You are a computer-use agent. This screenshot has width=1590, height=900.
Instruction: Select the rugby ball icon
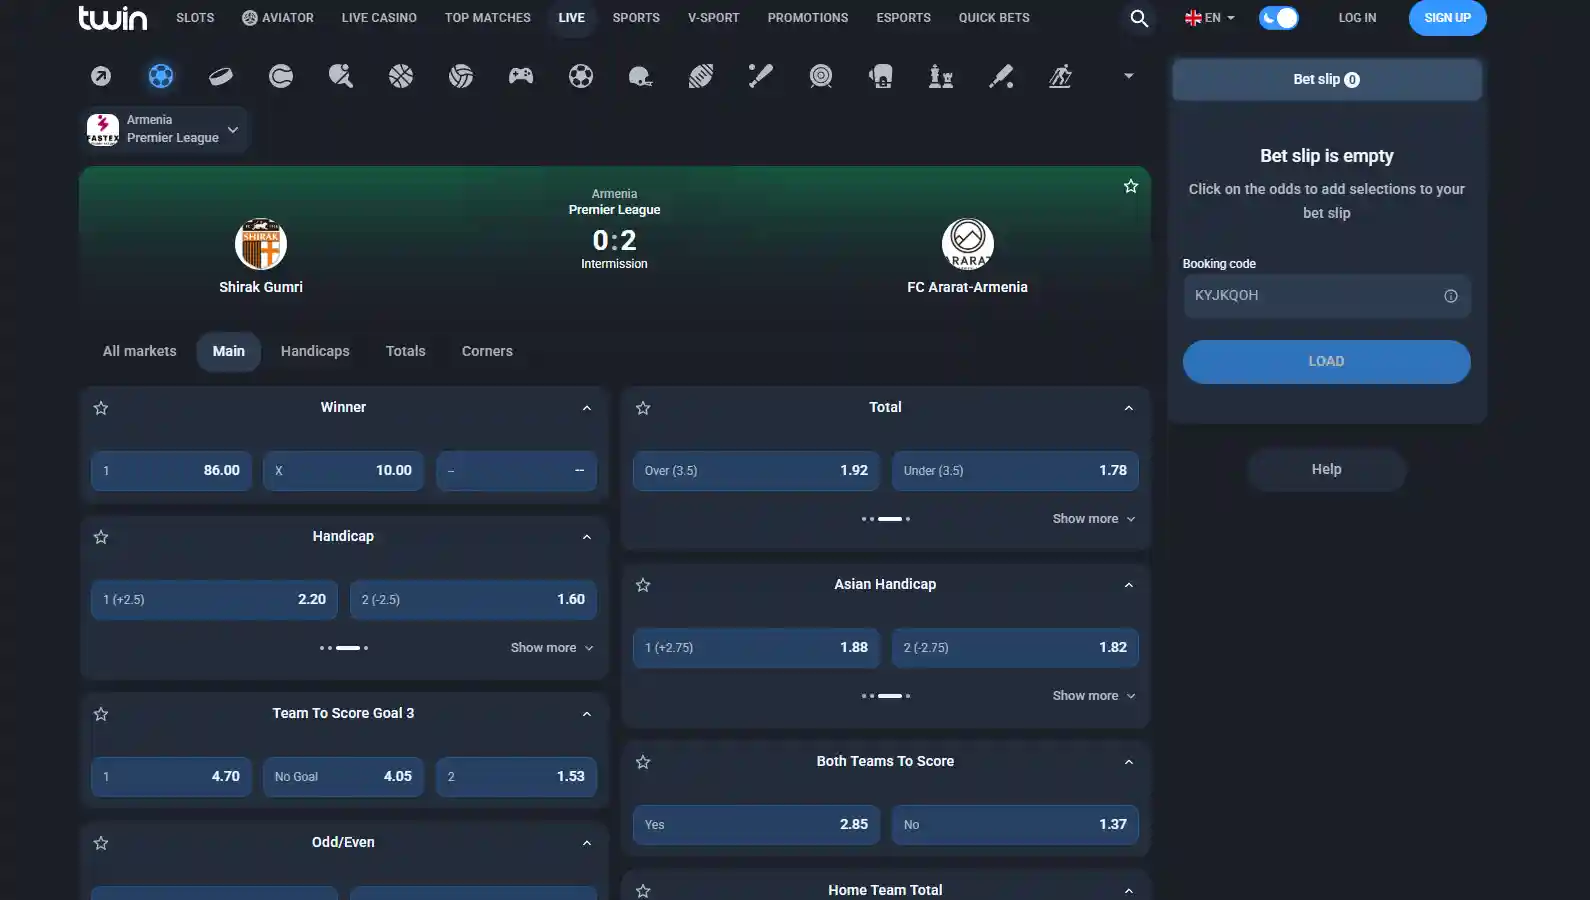[x=701, y=76]
